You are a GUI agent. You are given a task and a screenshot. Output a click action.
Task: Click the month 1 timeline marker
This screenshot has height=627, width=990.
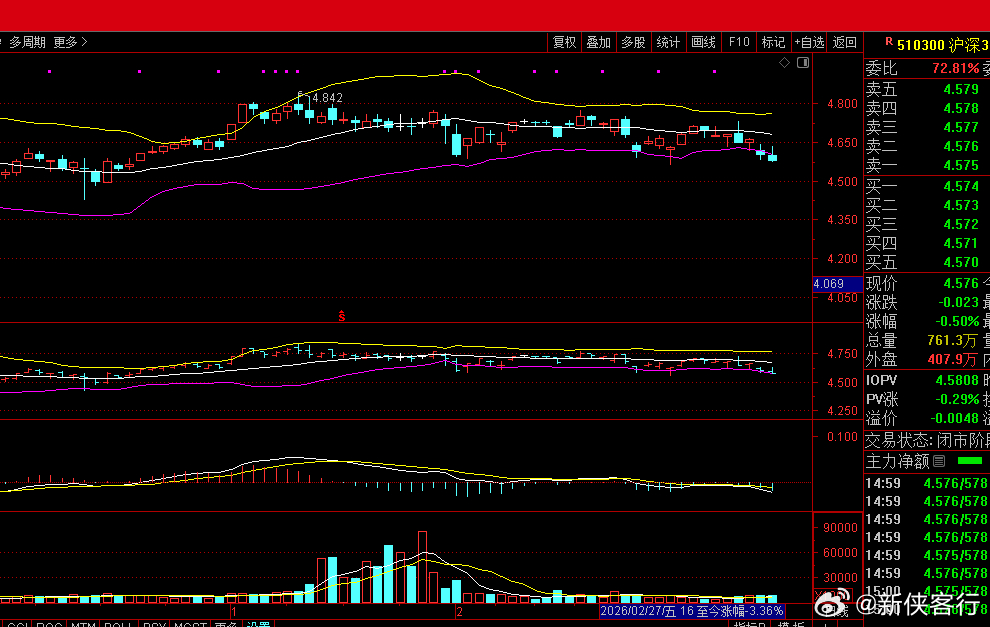pos(234,612)
